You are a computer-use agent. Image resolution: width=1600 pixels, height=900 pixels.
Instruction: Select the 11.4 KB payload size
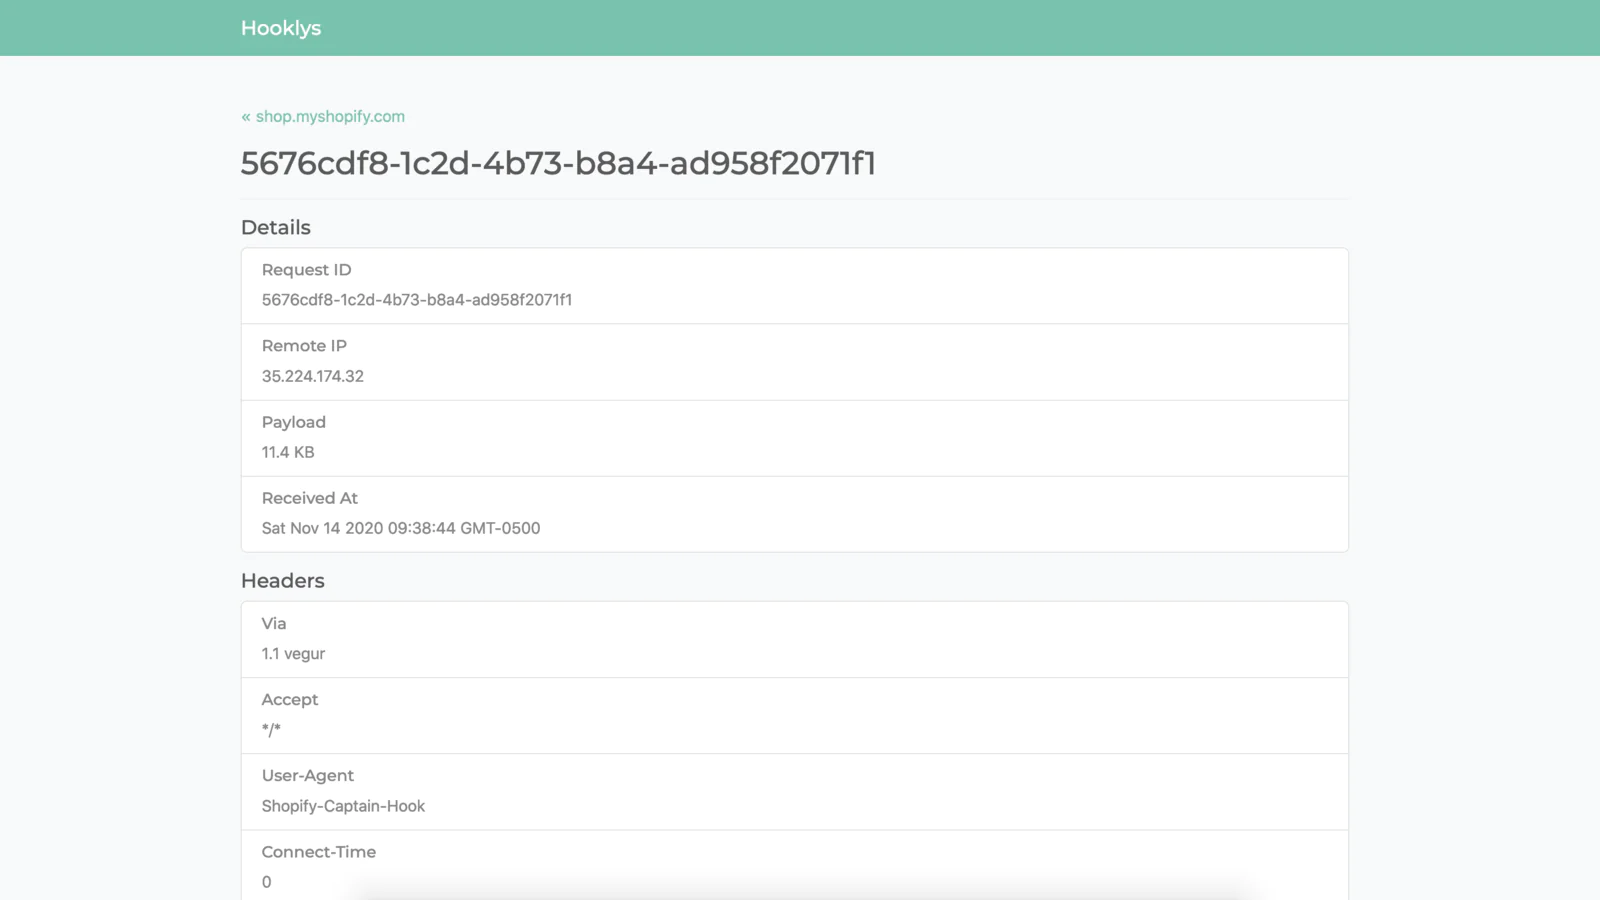pyautogui.click(x=288, y=452)
